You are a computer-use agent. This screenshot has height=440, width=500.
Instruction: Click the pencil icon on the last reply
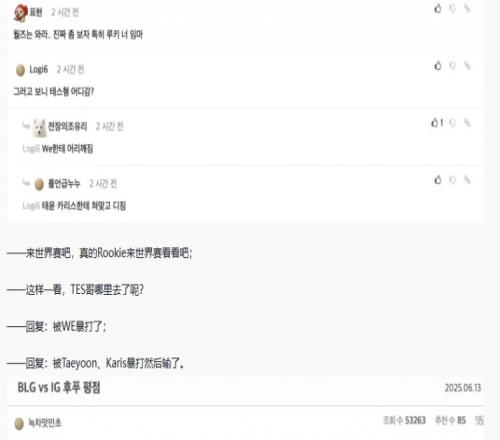click(x=467, y=180)
